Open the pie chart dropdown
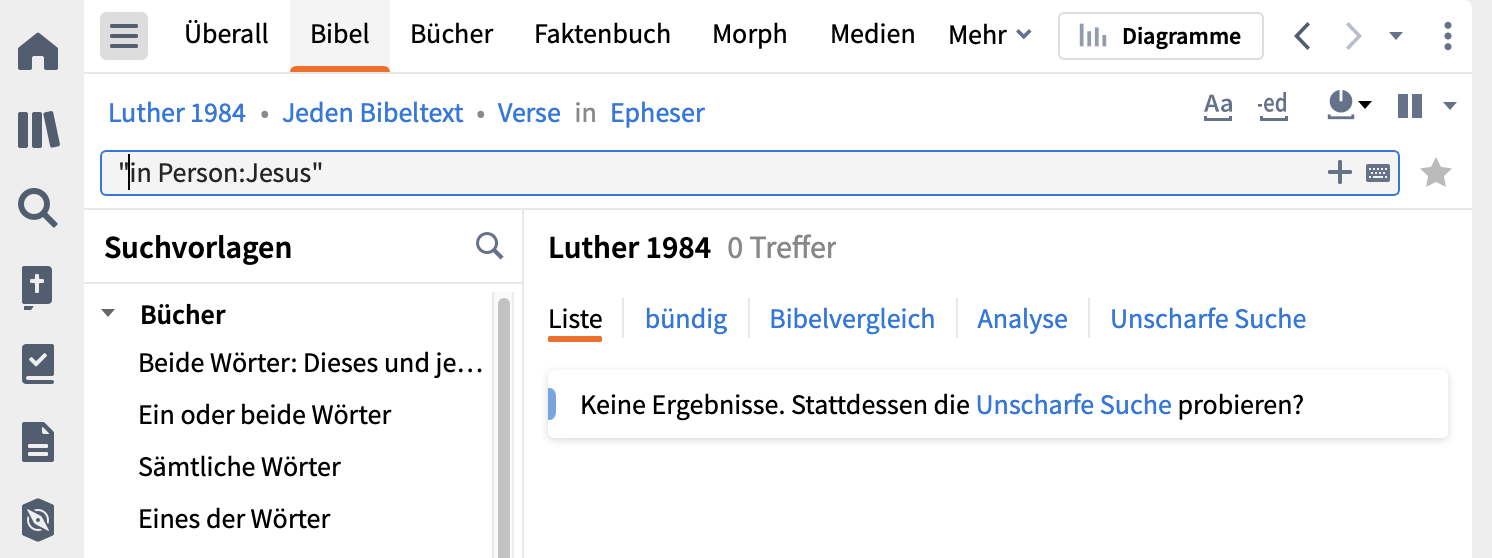Viewport: 1492px width, 558px height. click(1348, 104)
